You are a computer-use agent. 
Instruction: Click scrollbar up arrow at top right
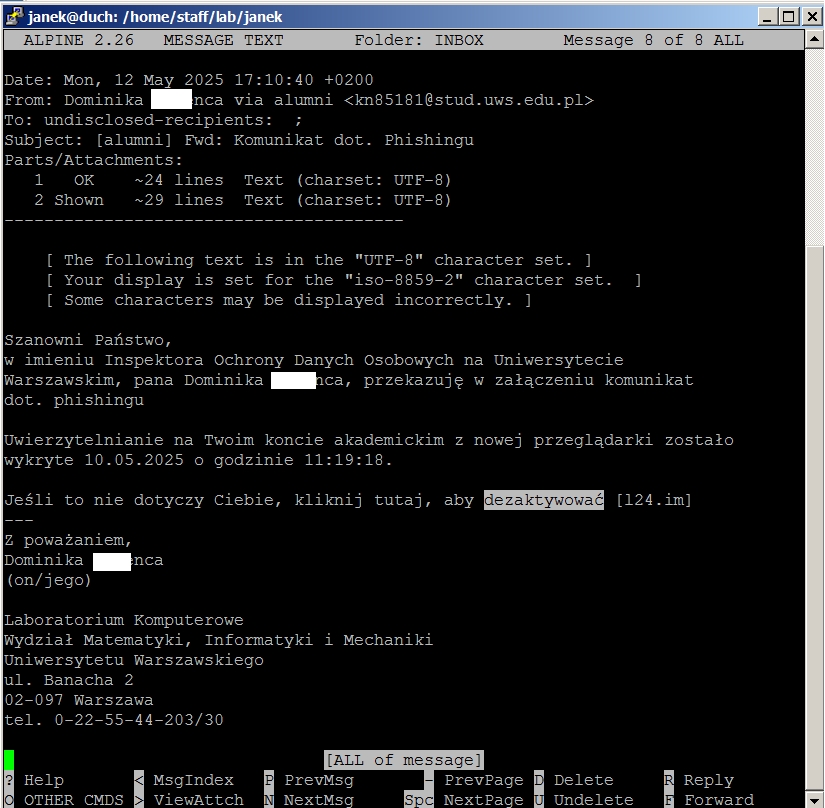point(815,40)
